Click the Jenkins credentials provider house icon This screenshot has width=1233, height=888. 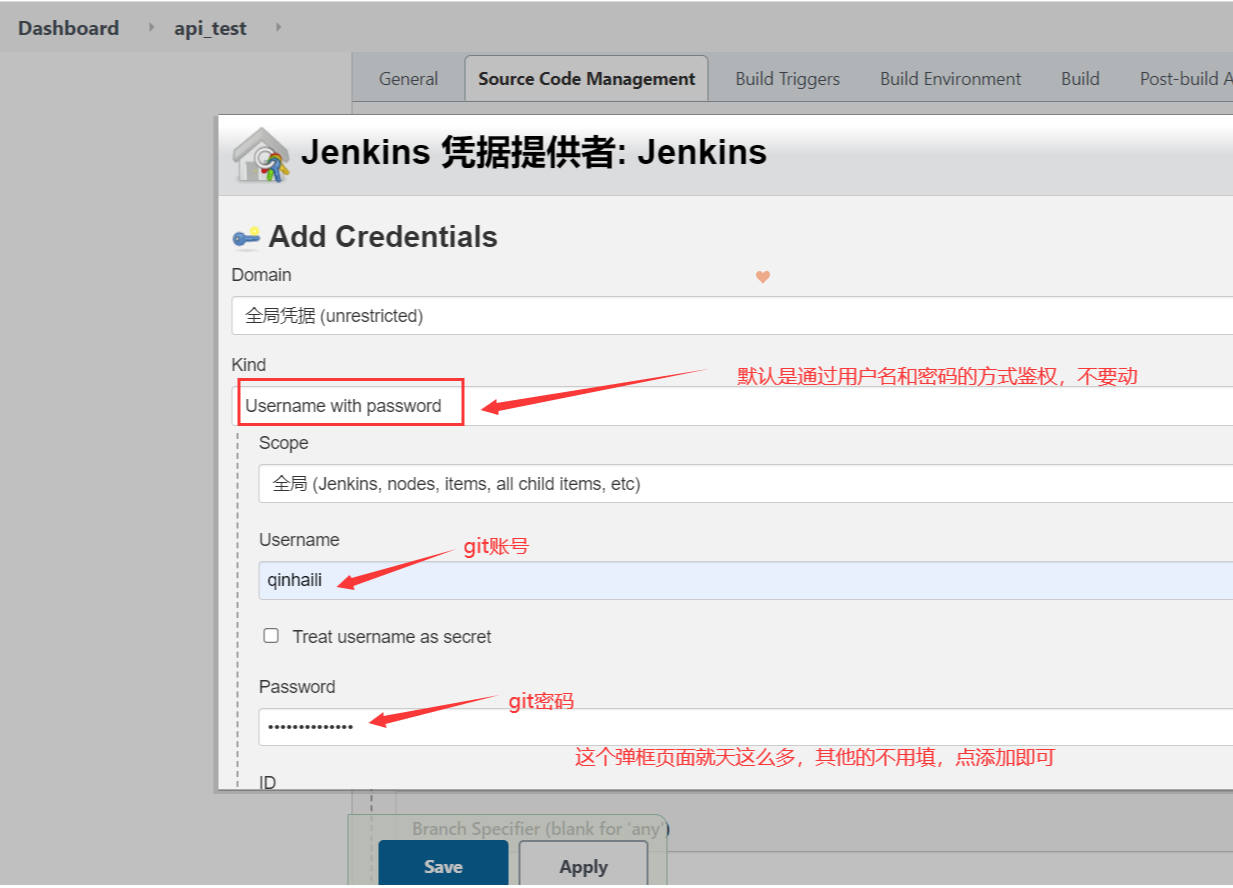(x=261, y=155)
